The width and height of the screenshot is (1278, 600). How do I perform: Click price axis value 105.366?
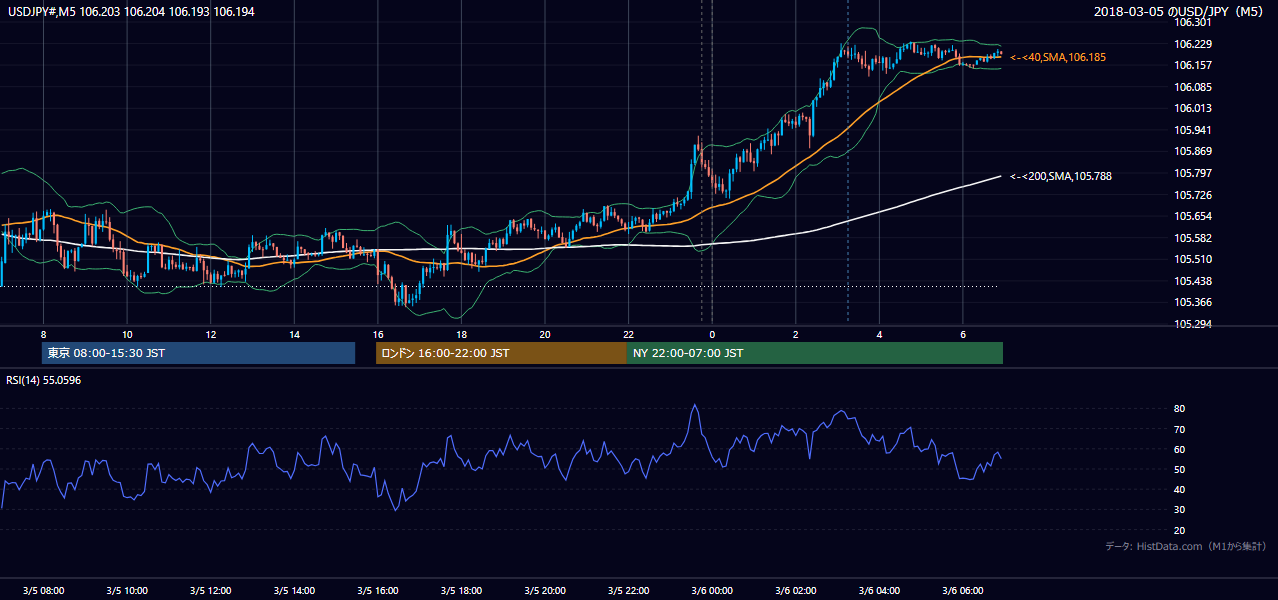(1192, 302)
